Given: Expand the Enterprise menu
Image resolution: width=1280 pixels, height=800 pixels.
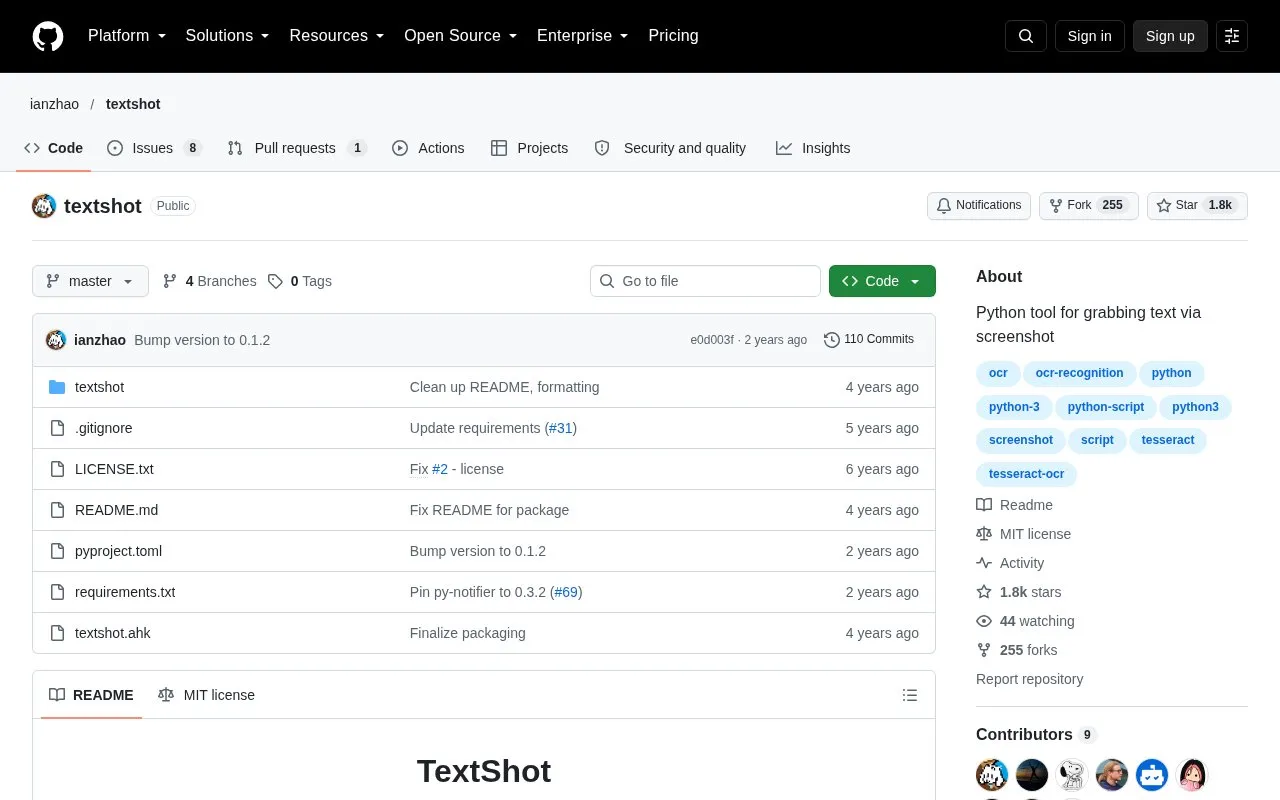Looking at the screenshot, I should pyautogui.click(x=583, y=36).
